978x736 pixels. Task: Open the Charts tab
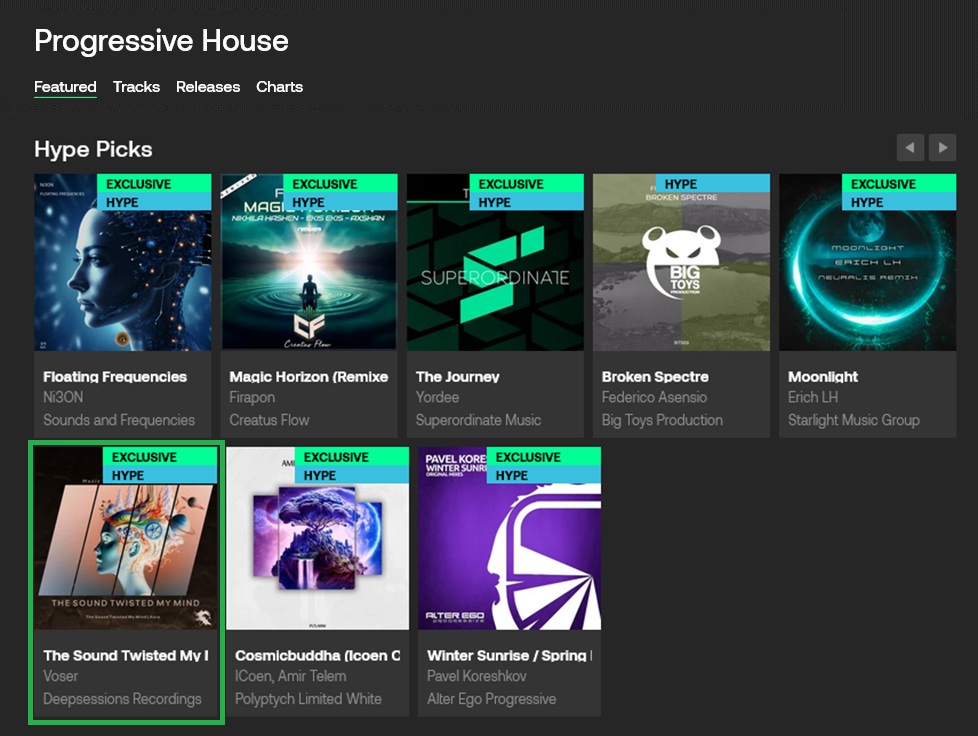[x=279, y=87]
